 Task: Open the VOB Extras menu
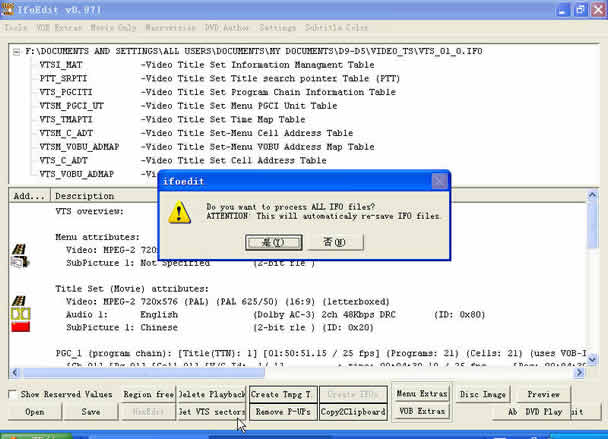click(x=59, y=28)
